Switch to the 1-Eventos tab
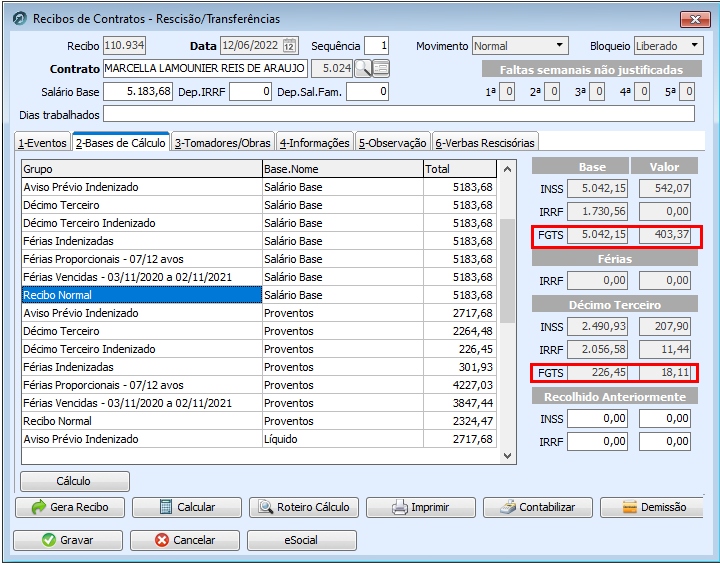 pos(42,143)
